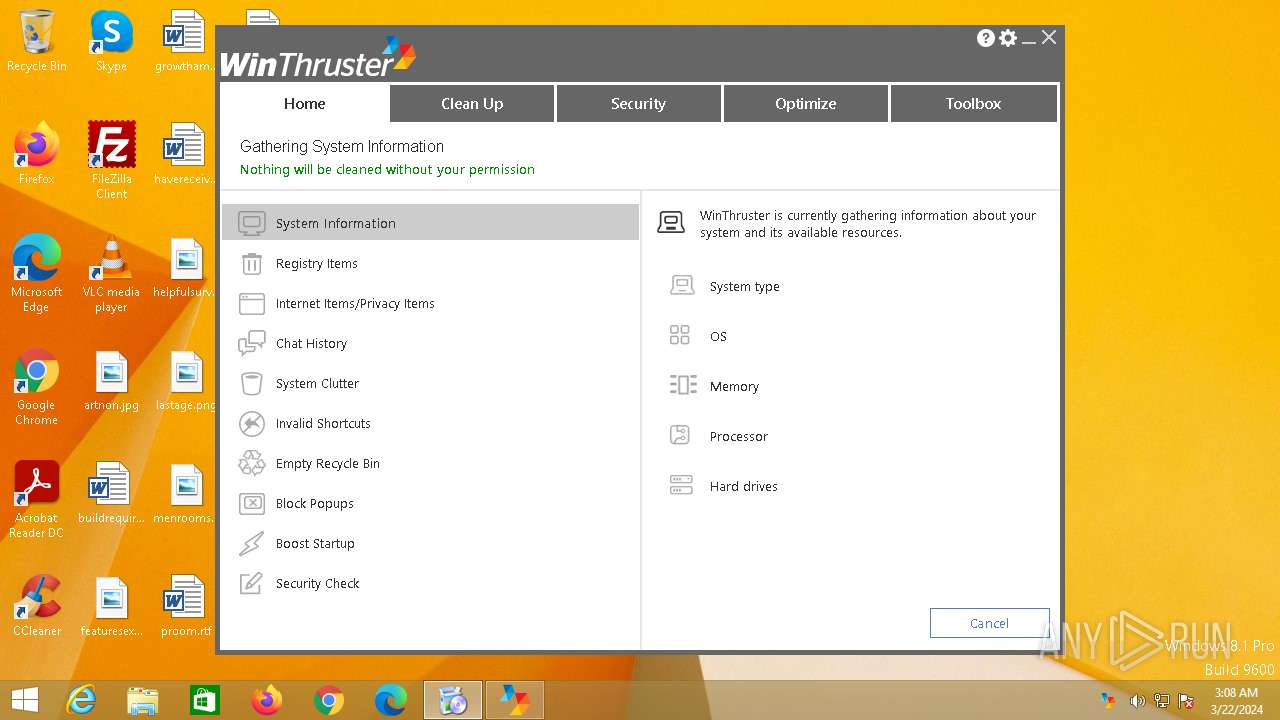Open the Windows Start button

click(25, 700)
